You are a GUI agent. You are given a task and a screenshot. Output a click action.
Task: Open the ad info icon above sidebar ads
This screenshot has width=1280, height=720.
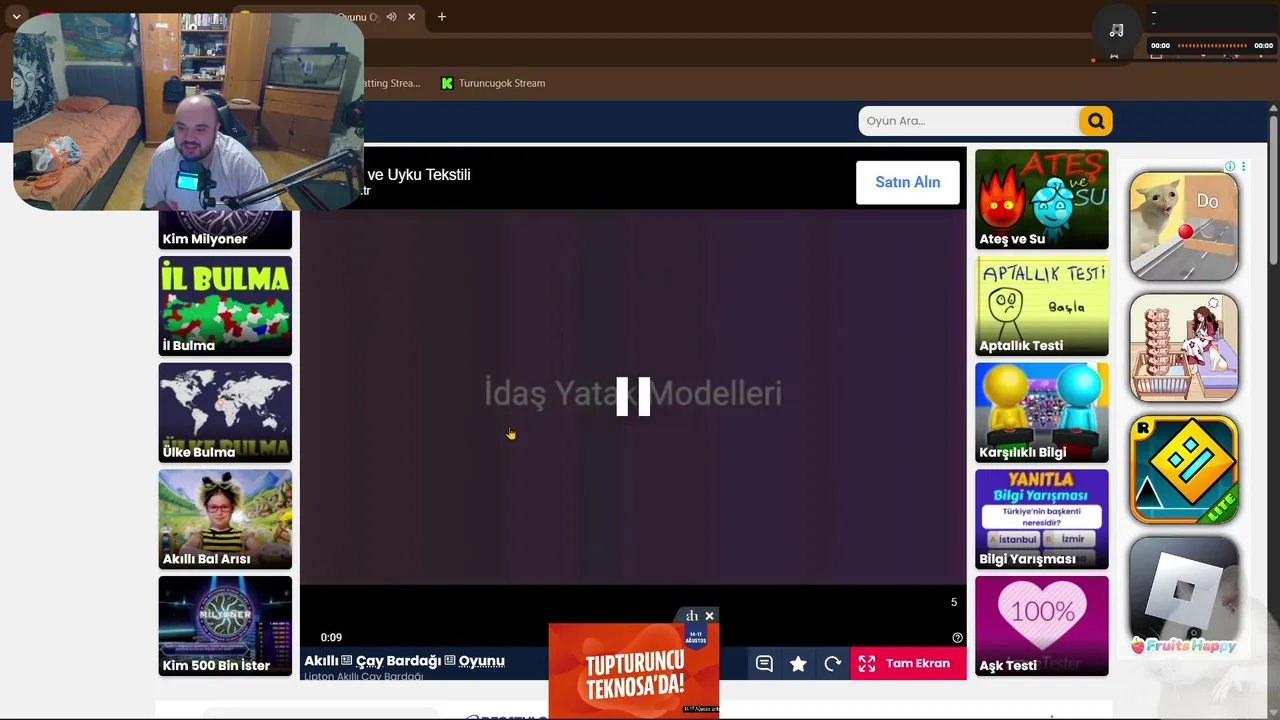click(1231, 166)
